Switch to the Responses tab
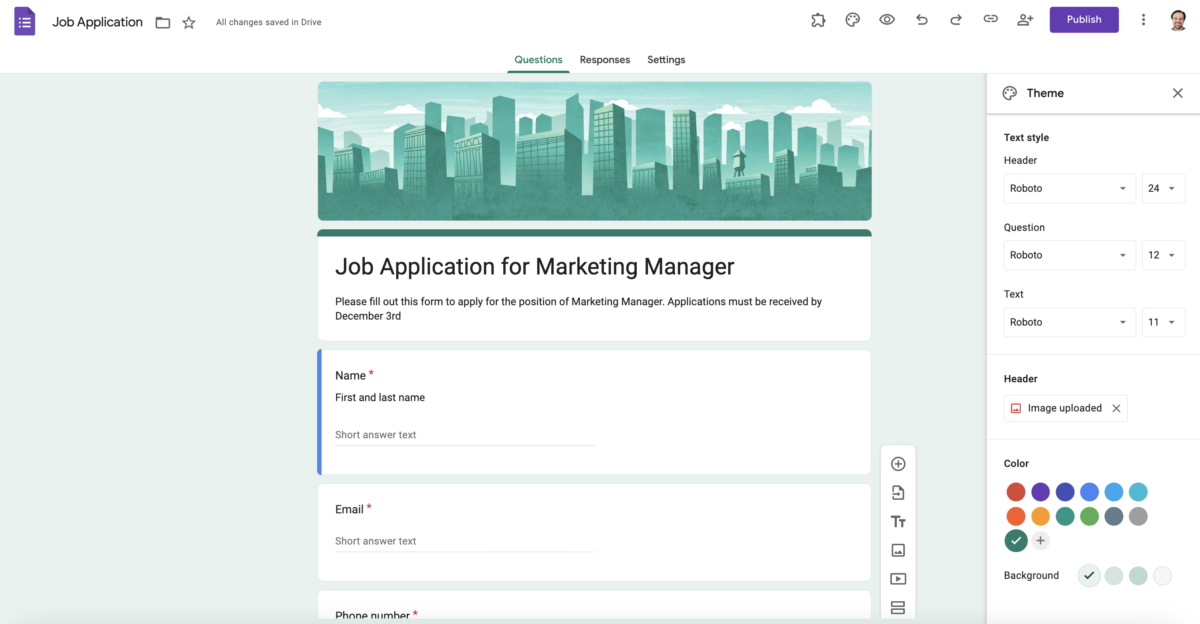The height and width of the screenshot is (624, 1200). [605, 60]
